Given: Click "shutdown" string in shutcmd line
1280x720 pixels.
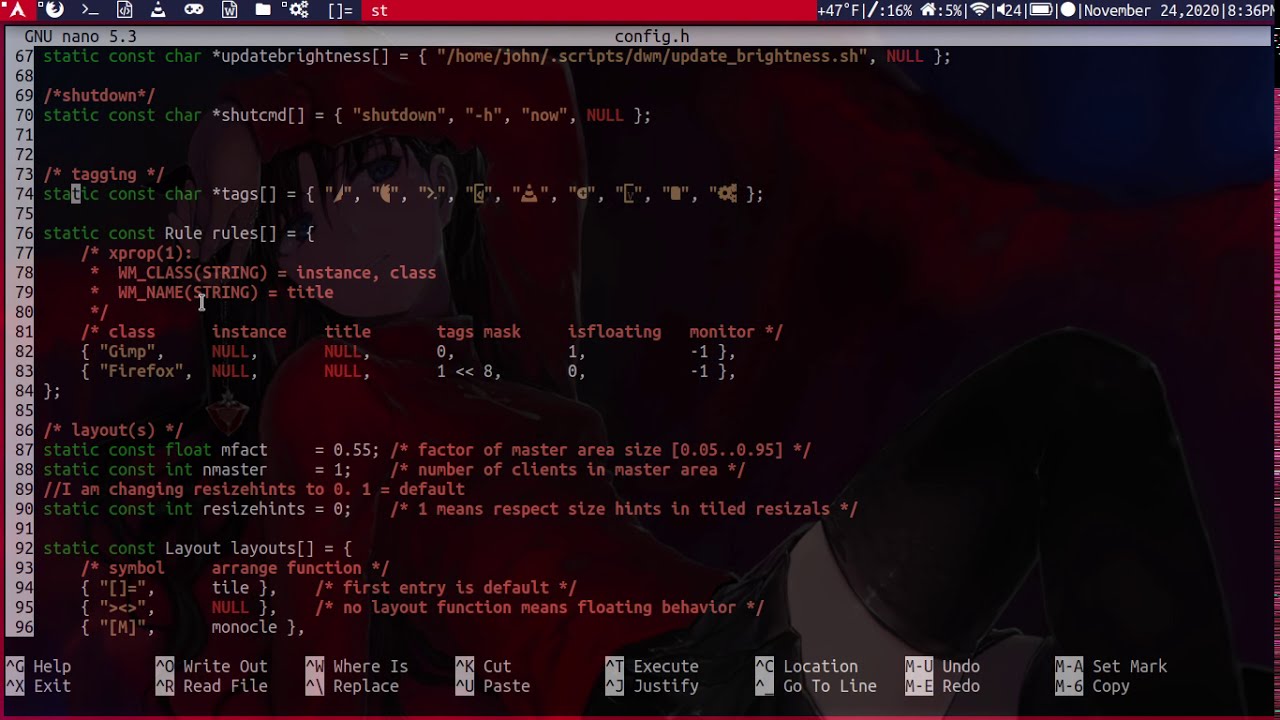Looking at the screenshot, I should tap(399, 116).
